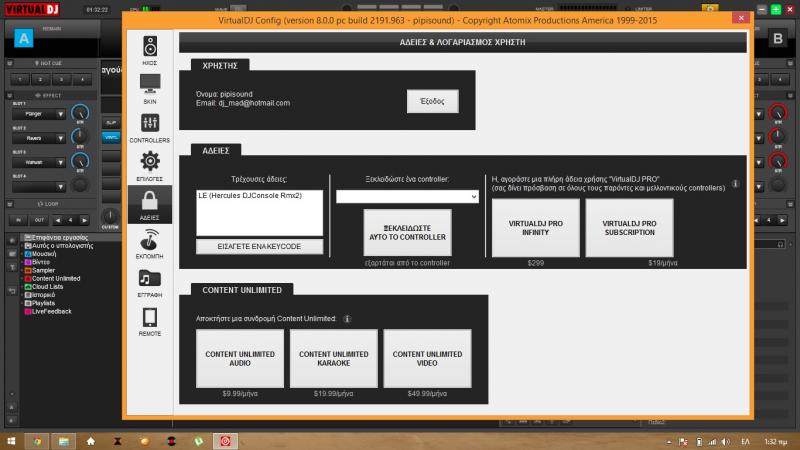Select the CONTENT UNLIMITED section tab
This screenshot has width=800, height=450.
[x=242, y=290]
